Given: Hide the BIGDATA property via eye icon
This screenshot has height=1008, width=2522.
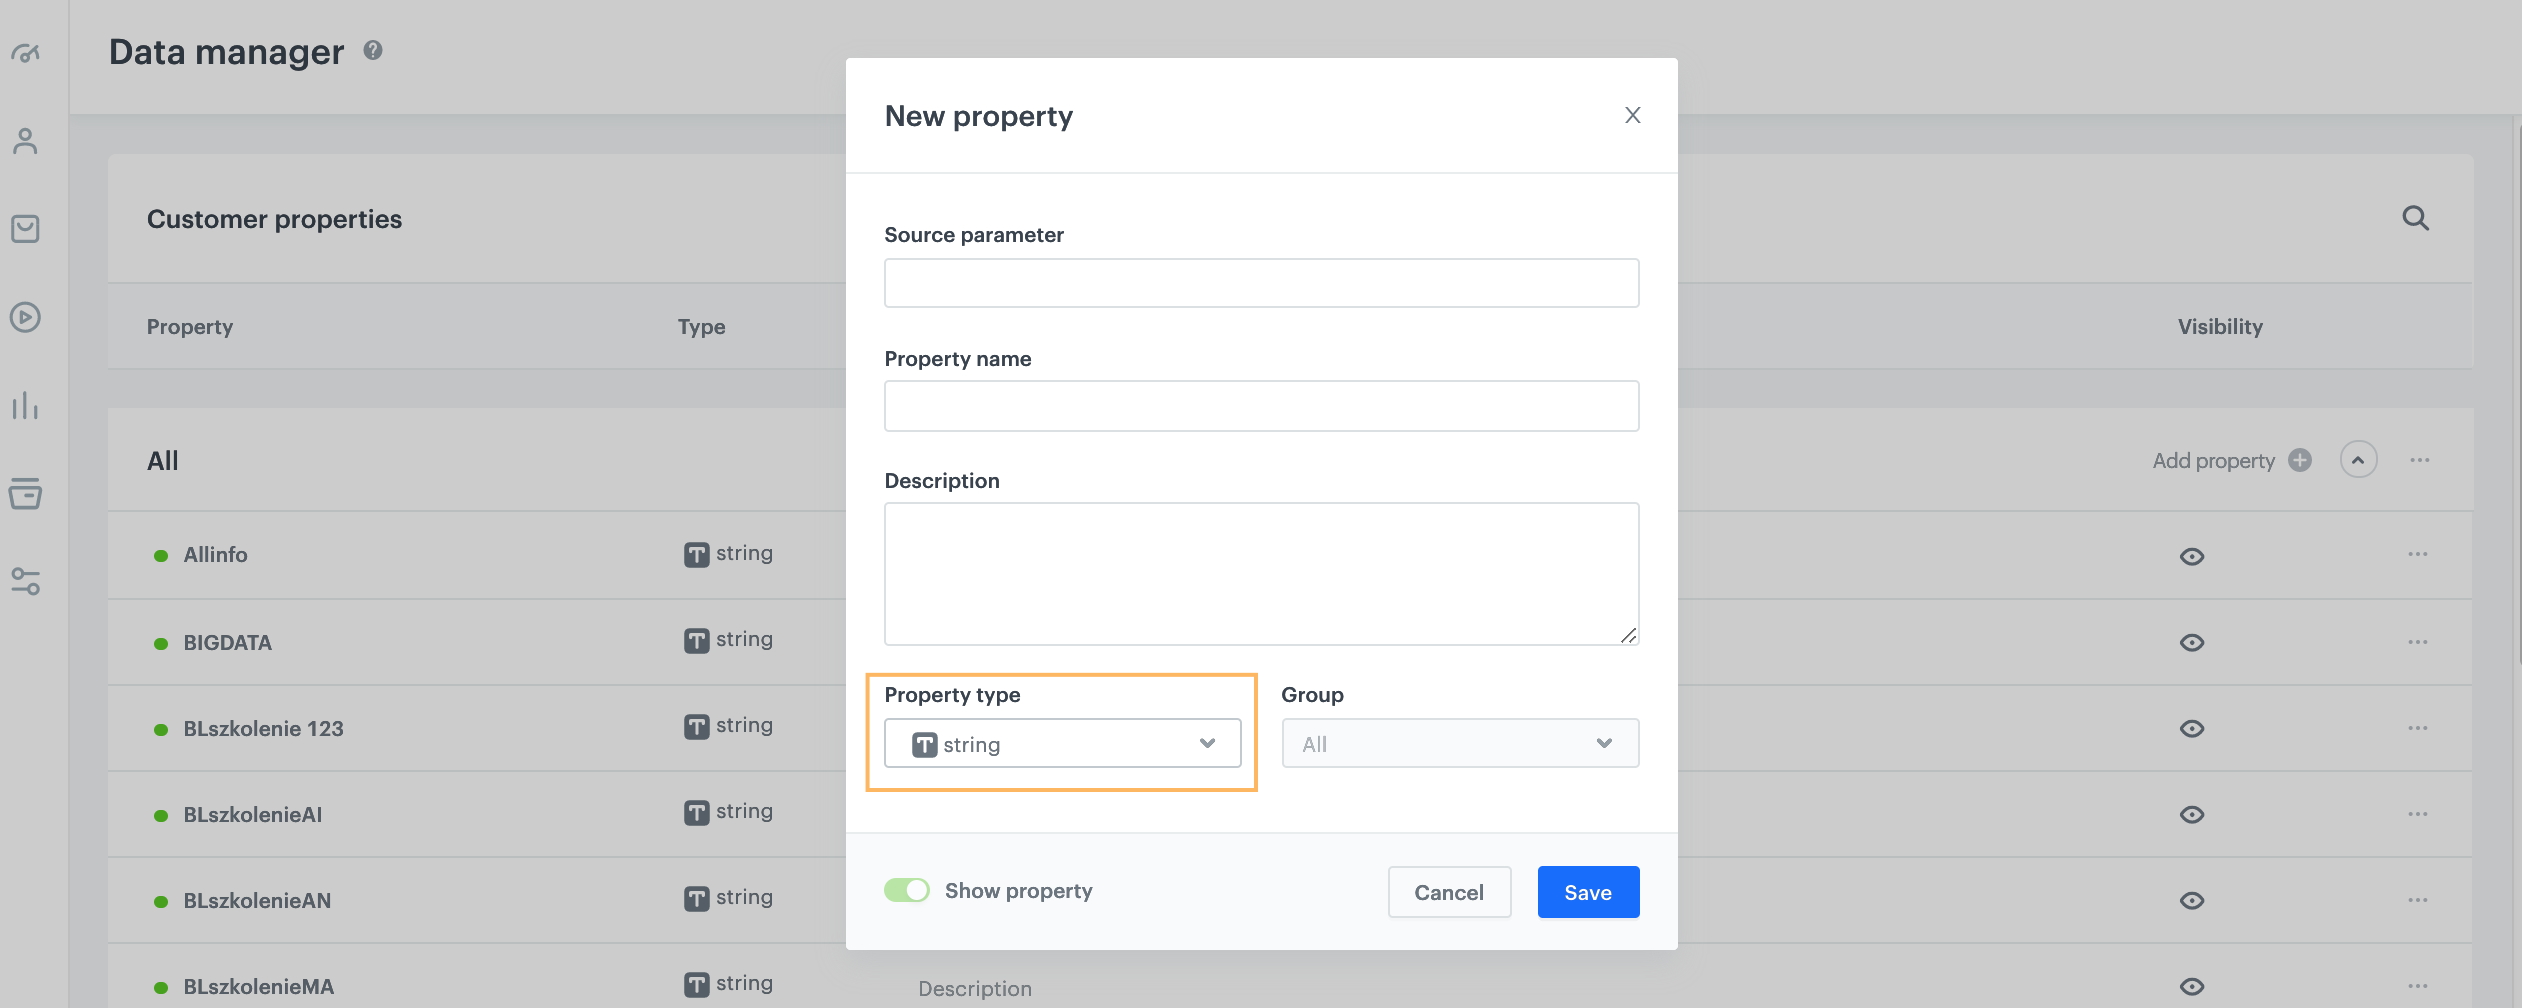Looking at the screenshot, I should click(x=2191, y=642).
